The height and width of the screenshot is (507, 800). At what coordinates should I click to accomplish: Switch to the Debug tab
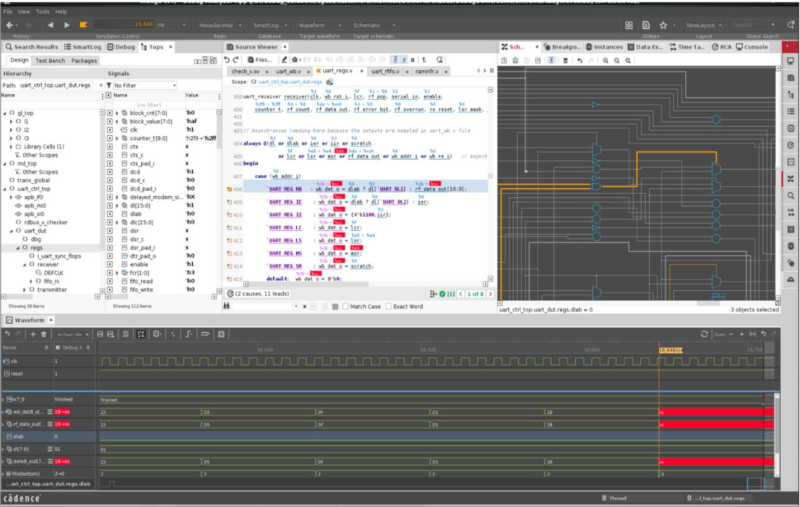121,47
